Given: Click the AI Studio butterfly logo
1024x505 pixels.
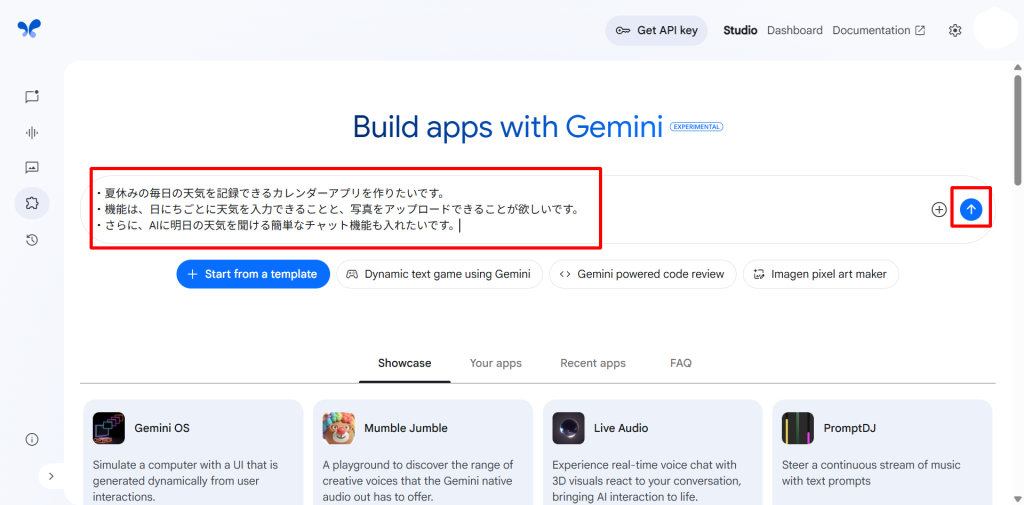Looking at the screenshot, I should [29, 28].
